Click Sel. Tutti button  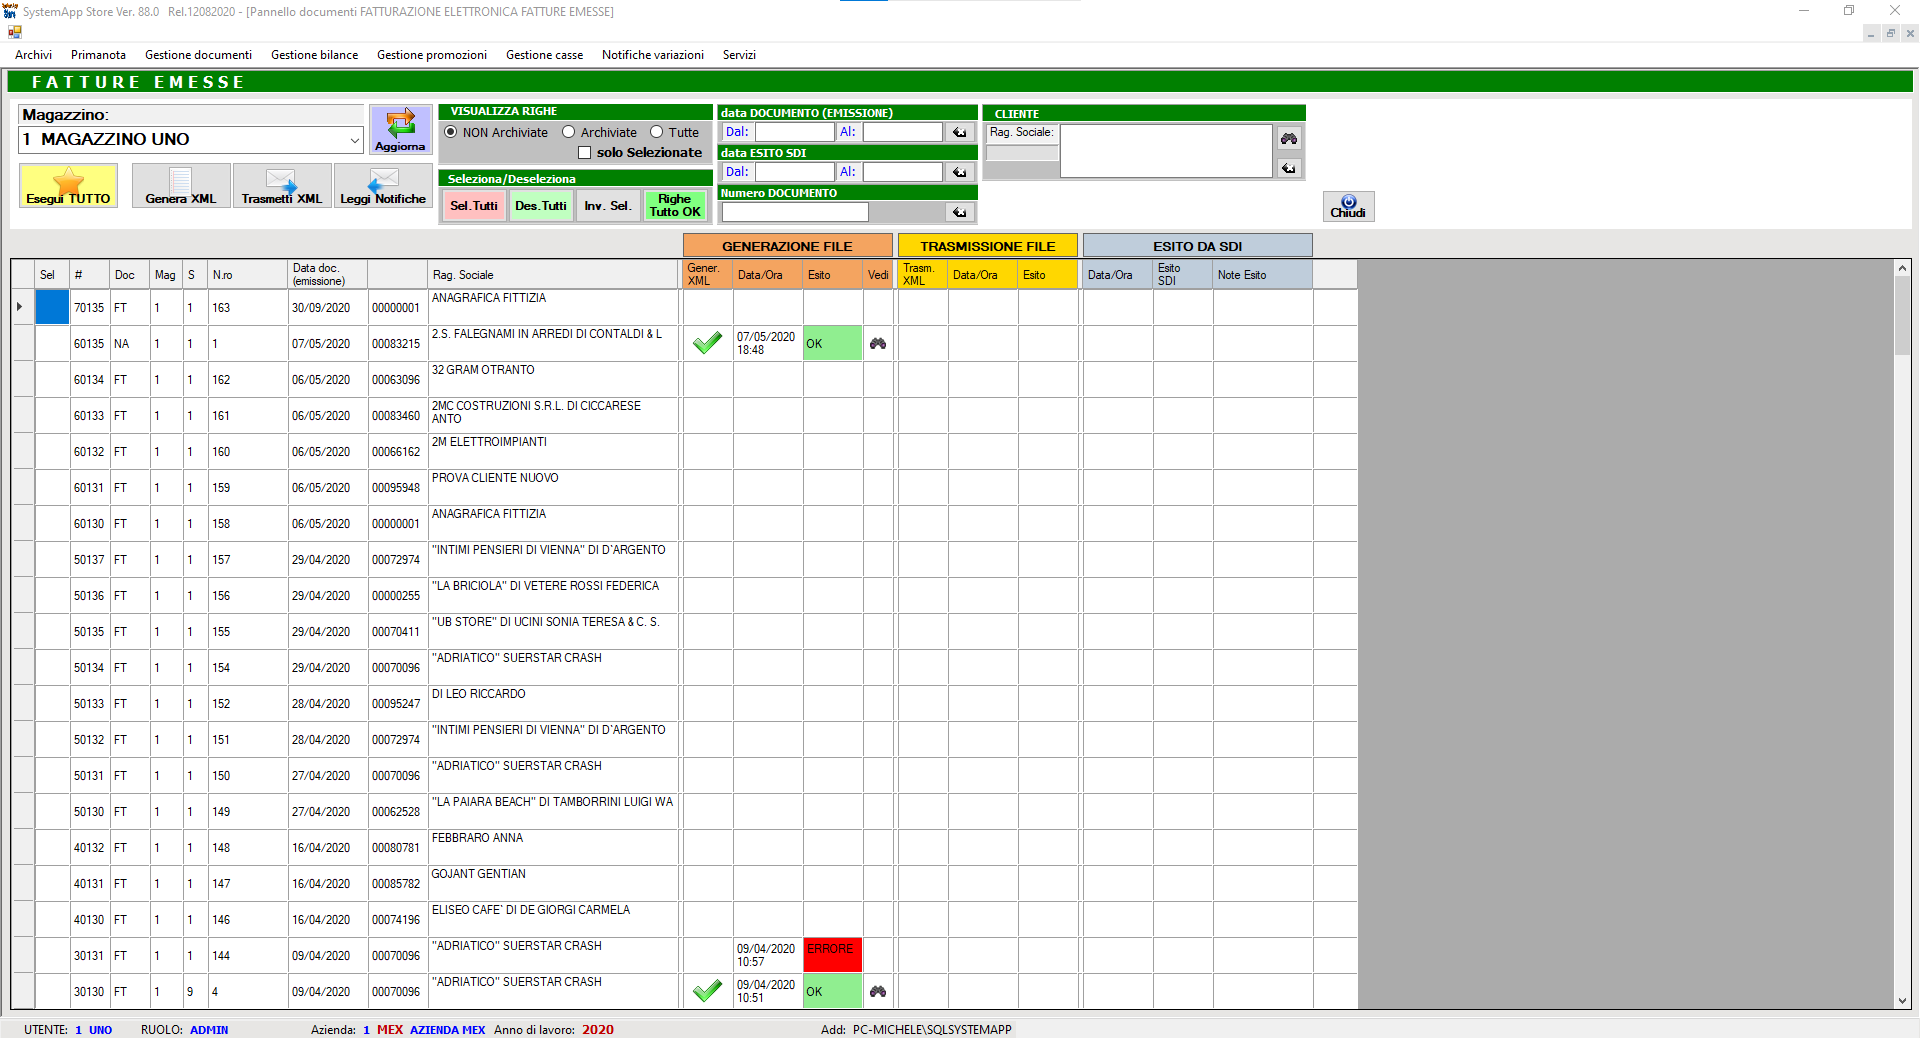pos(474,206)
